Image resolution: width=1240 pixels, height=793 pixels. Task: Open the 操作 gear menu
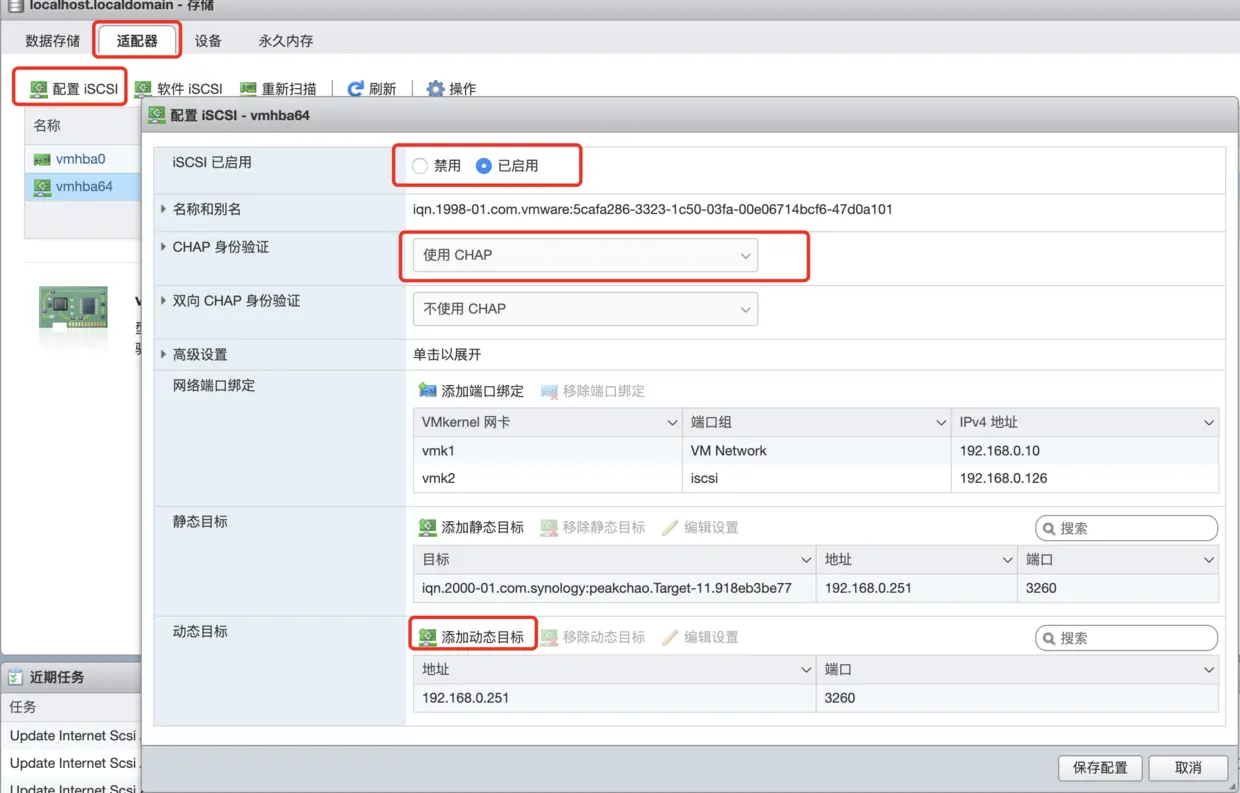451,87
